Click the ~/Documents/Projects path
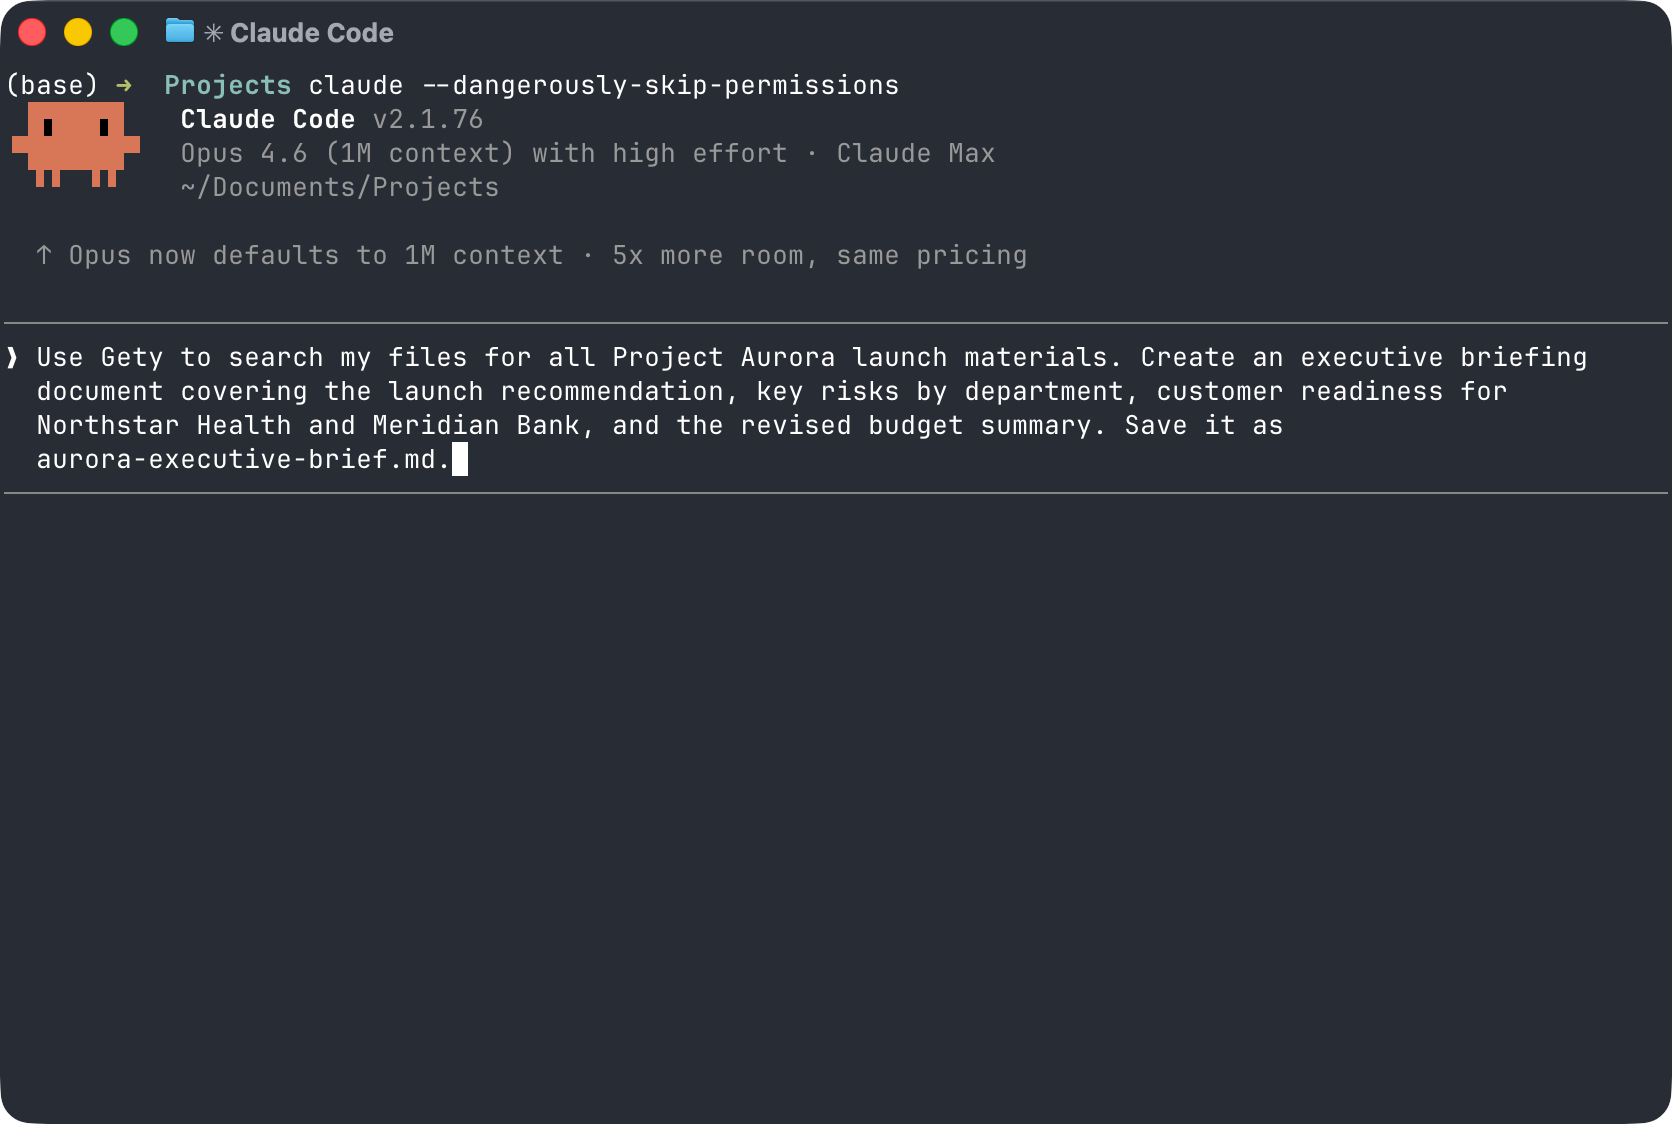The width and height of the screenshot is (1672, 1124). pos(339,187)
